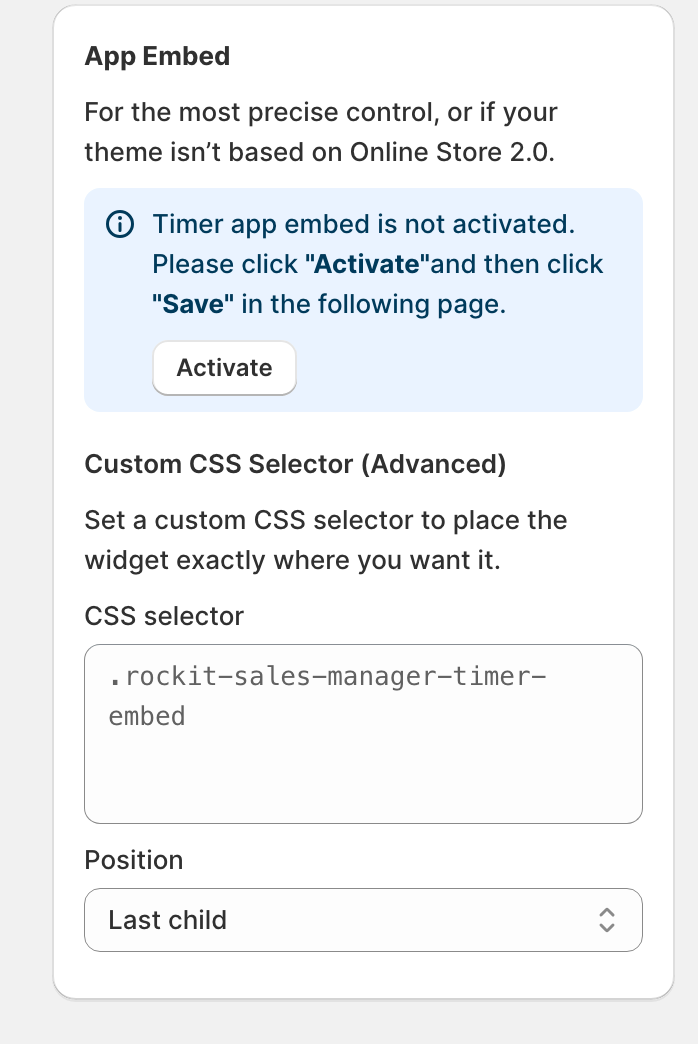
Task: Click the CSS selector field label
Action: (164, 616)
